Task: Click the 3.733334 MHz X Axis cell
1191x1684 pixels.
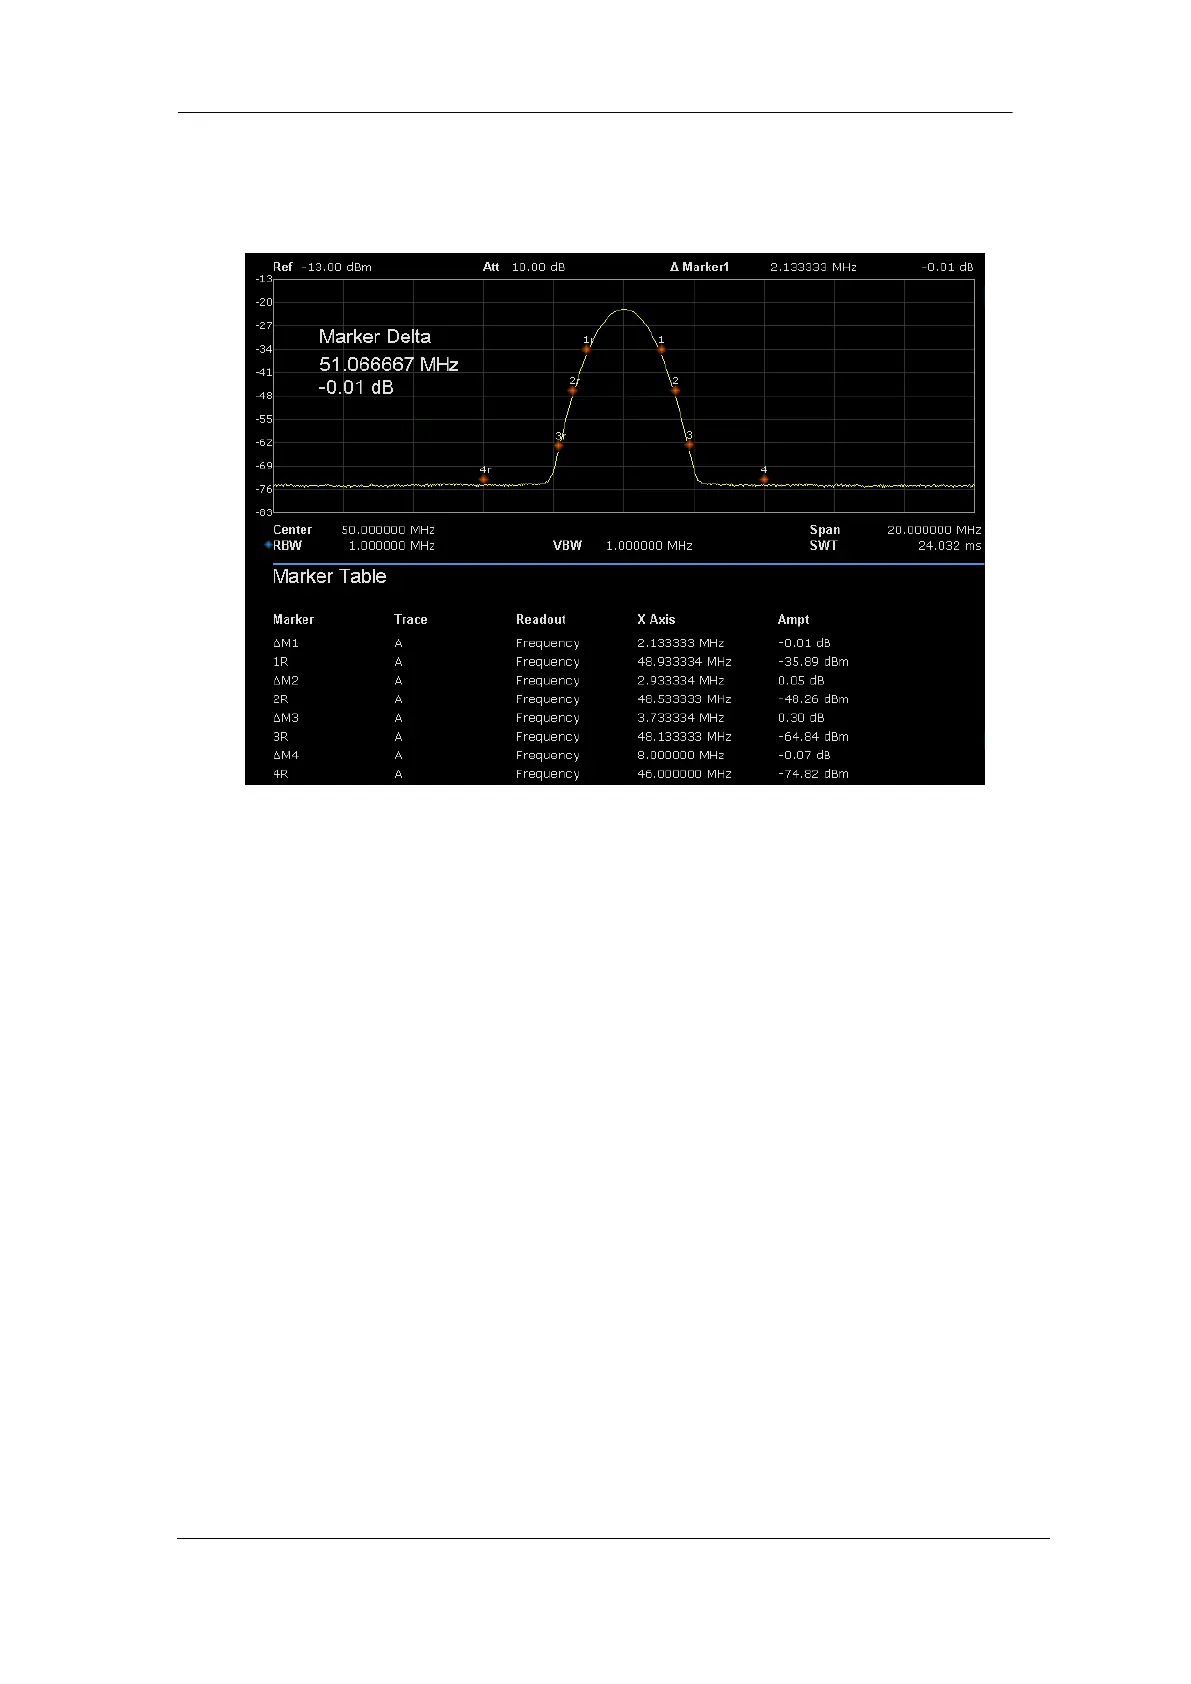Action: [x=680, y=718]
